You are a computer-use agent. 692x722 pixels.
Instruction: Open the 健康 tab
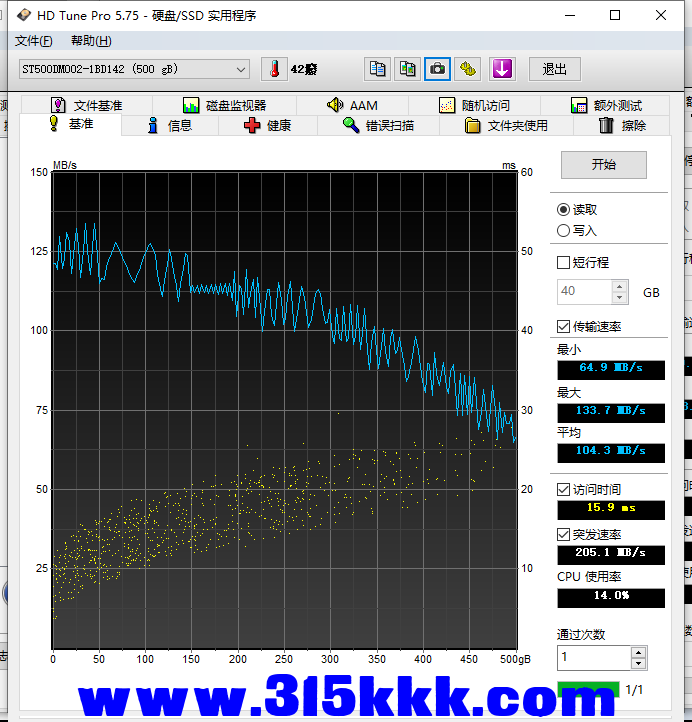click(x=268, y=125)
